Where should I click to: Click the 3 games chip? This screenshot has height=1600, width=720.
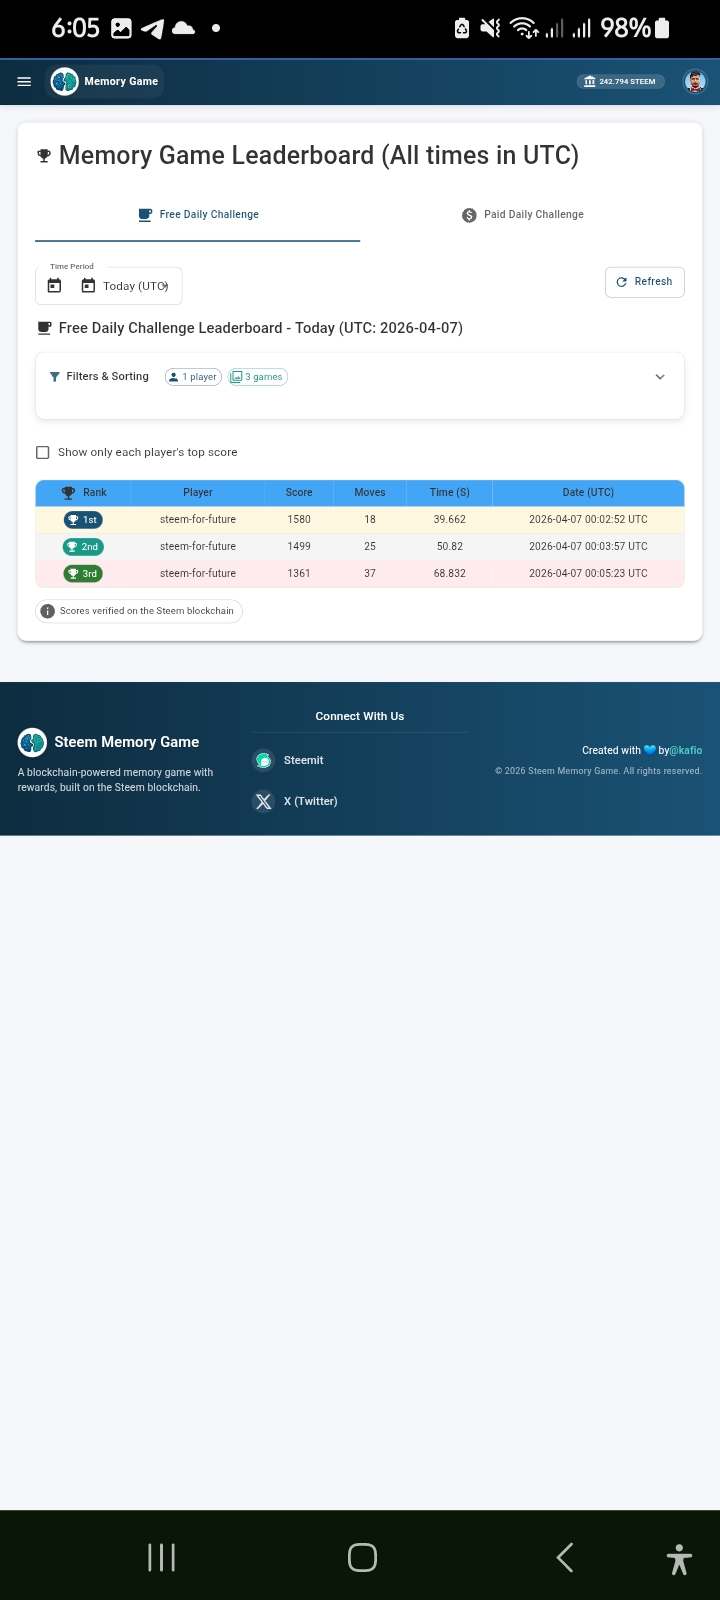coord(257,377)
